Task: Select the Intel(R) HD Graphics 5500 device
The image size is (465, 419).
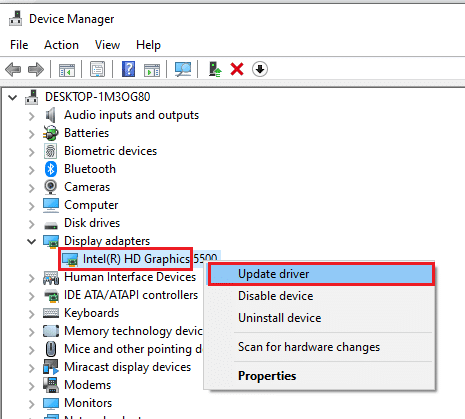Action: [x=140, y=259]
